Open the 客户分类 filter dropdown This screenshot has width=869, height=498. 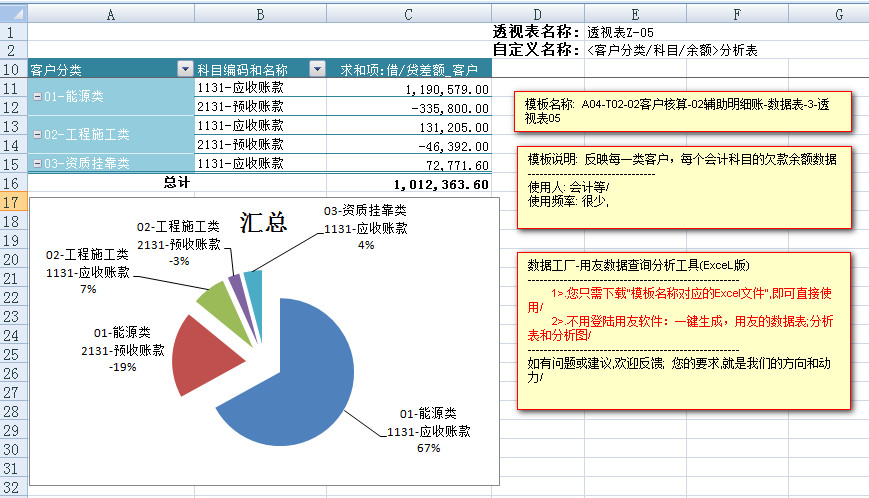click(x=184, y=69)
